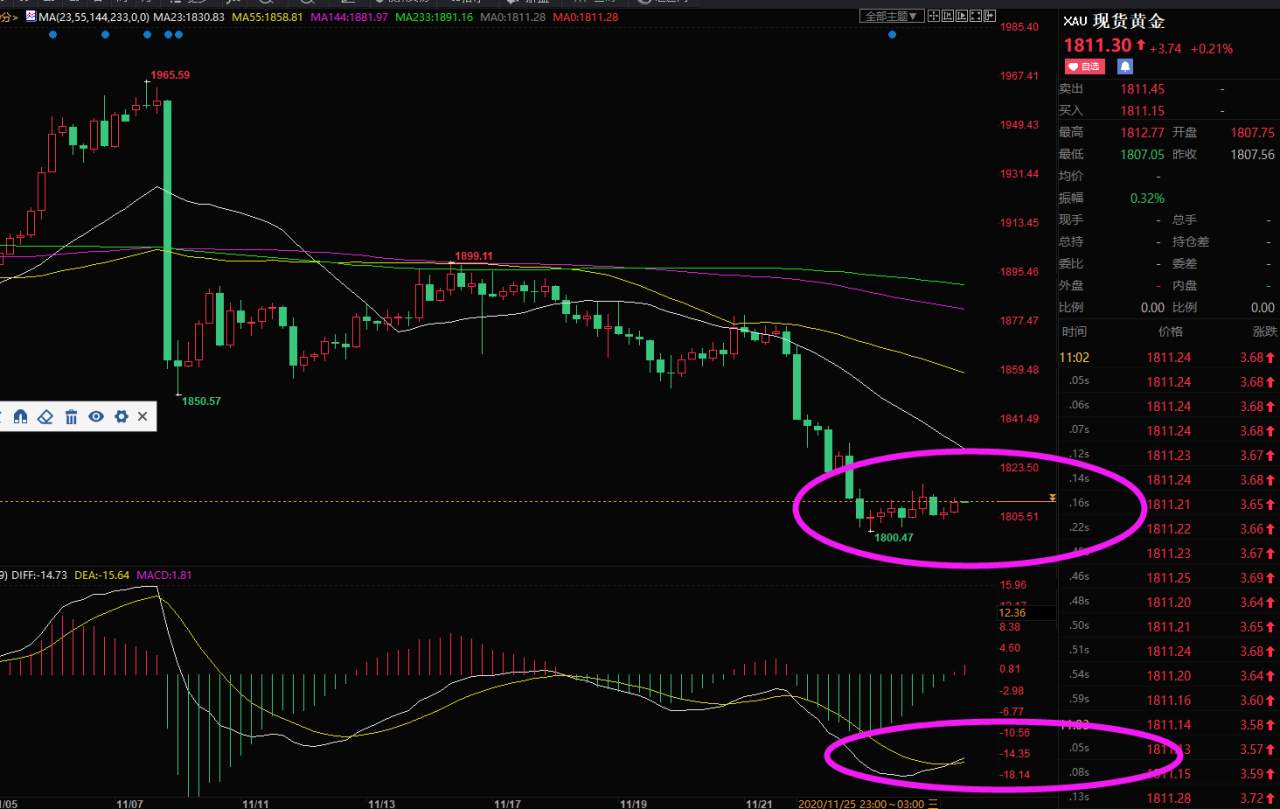Collapse right quote panel arrow icon
The height and width of the screenshot is (809, 1280).
989,16
